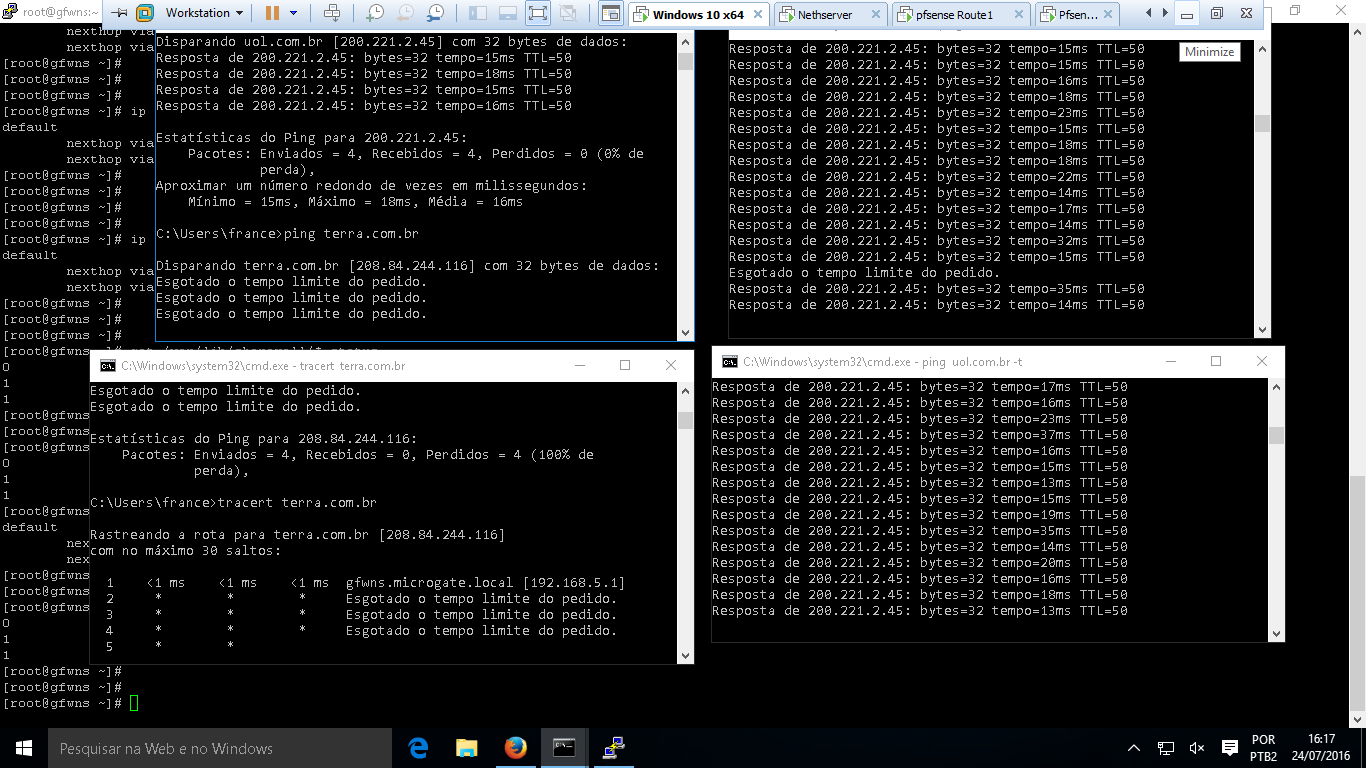Viewport: 1366px width, 768px height.
Task: Click 'Mínimo = 15ms, Máximo = 18ms' statistics line
Action: pos(355,202)
